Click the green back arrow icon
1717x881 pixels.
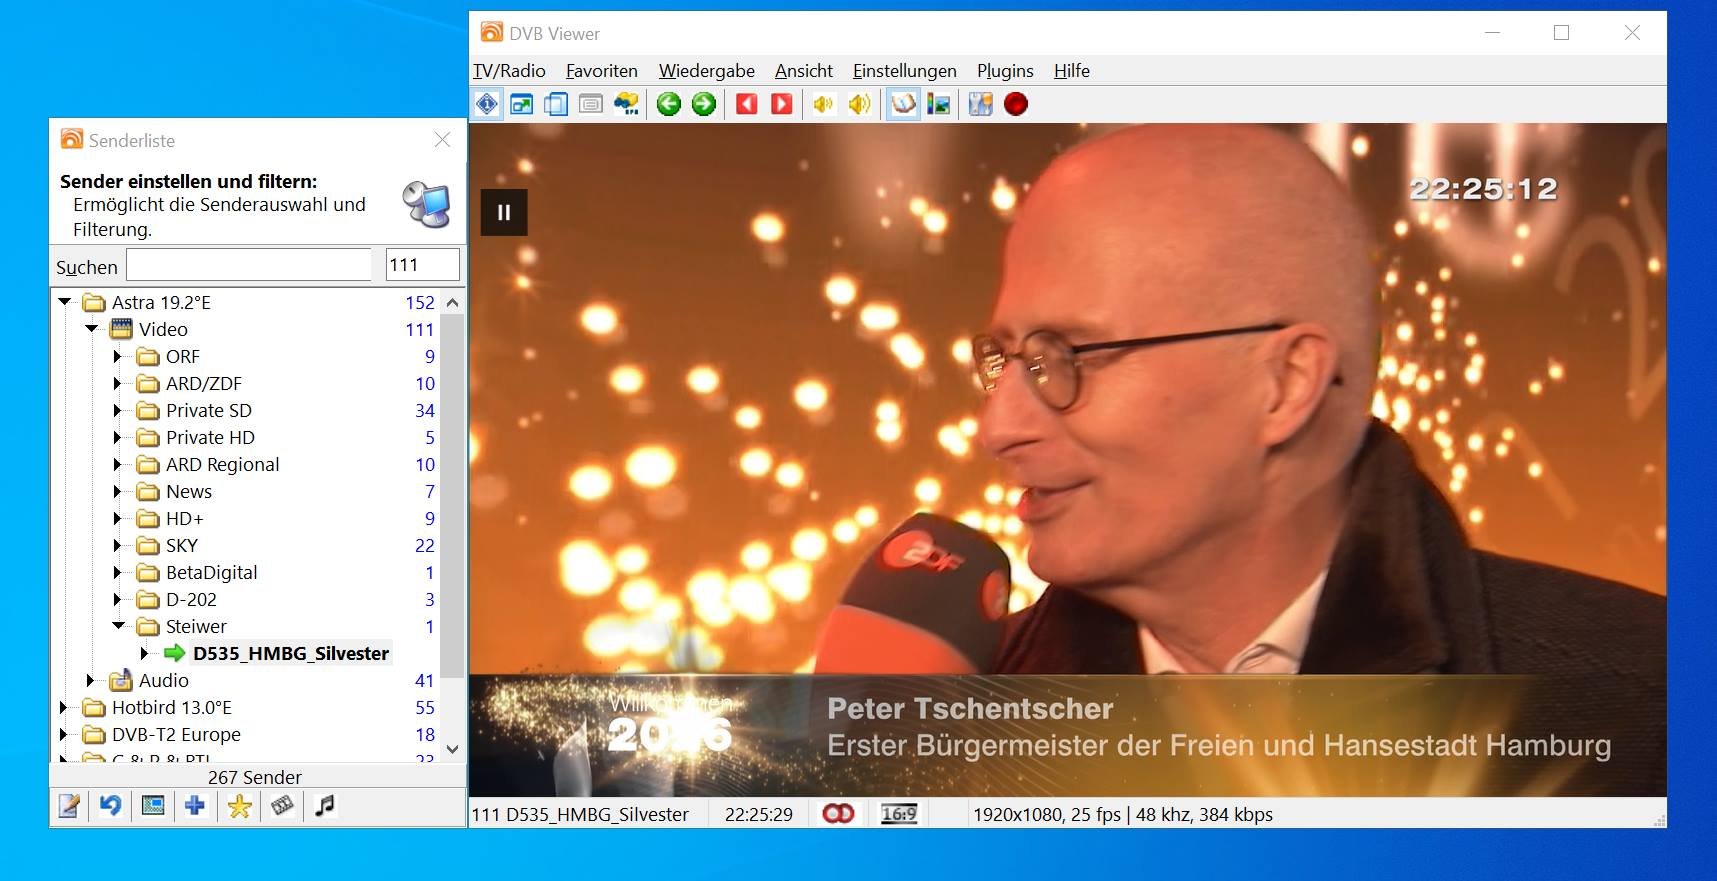coord(669,104)
